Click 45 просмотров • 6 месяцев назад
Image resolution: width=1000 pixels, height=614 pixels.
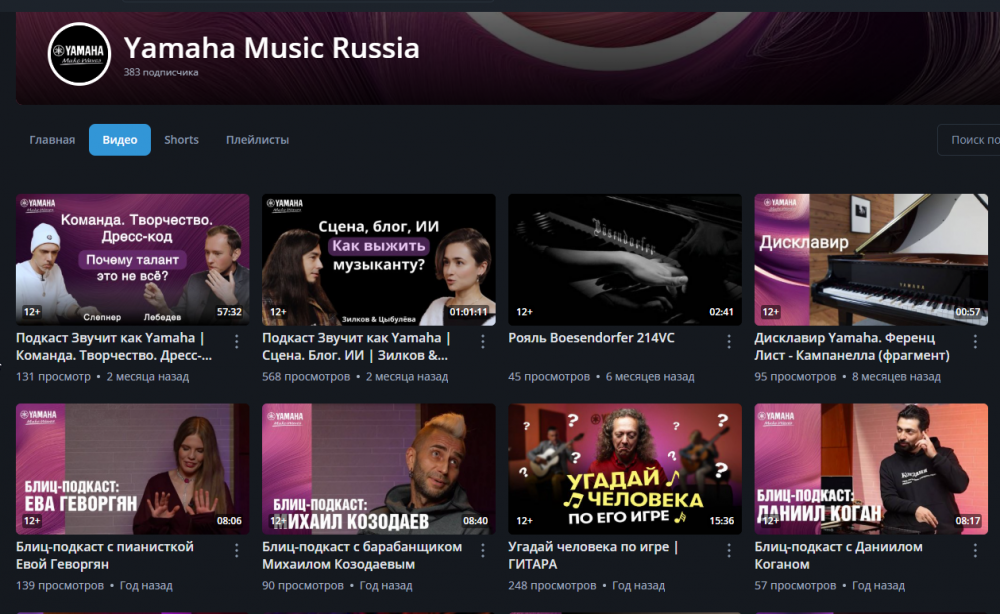tap(601, 377)
